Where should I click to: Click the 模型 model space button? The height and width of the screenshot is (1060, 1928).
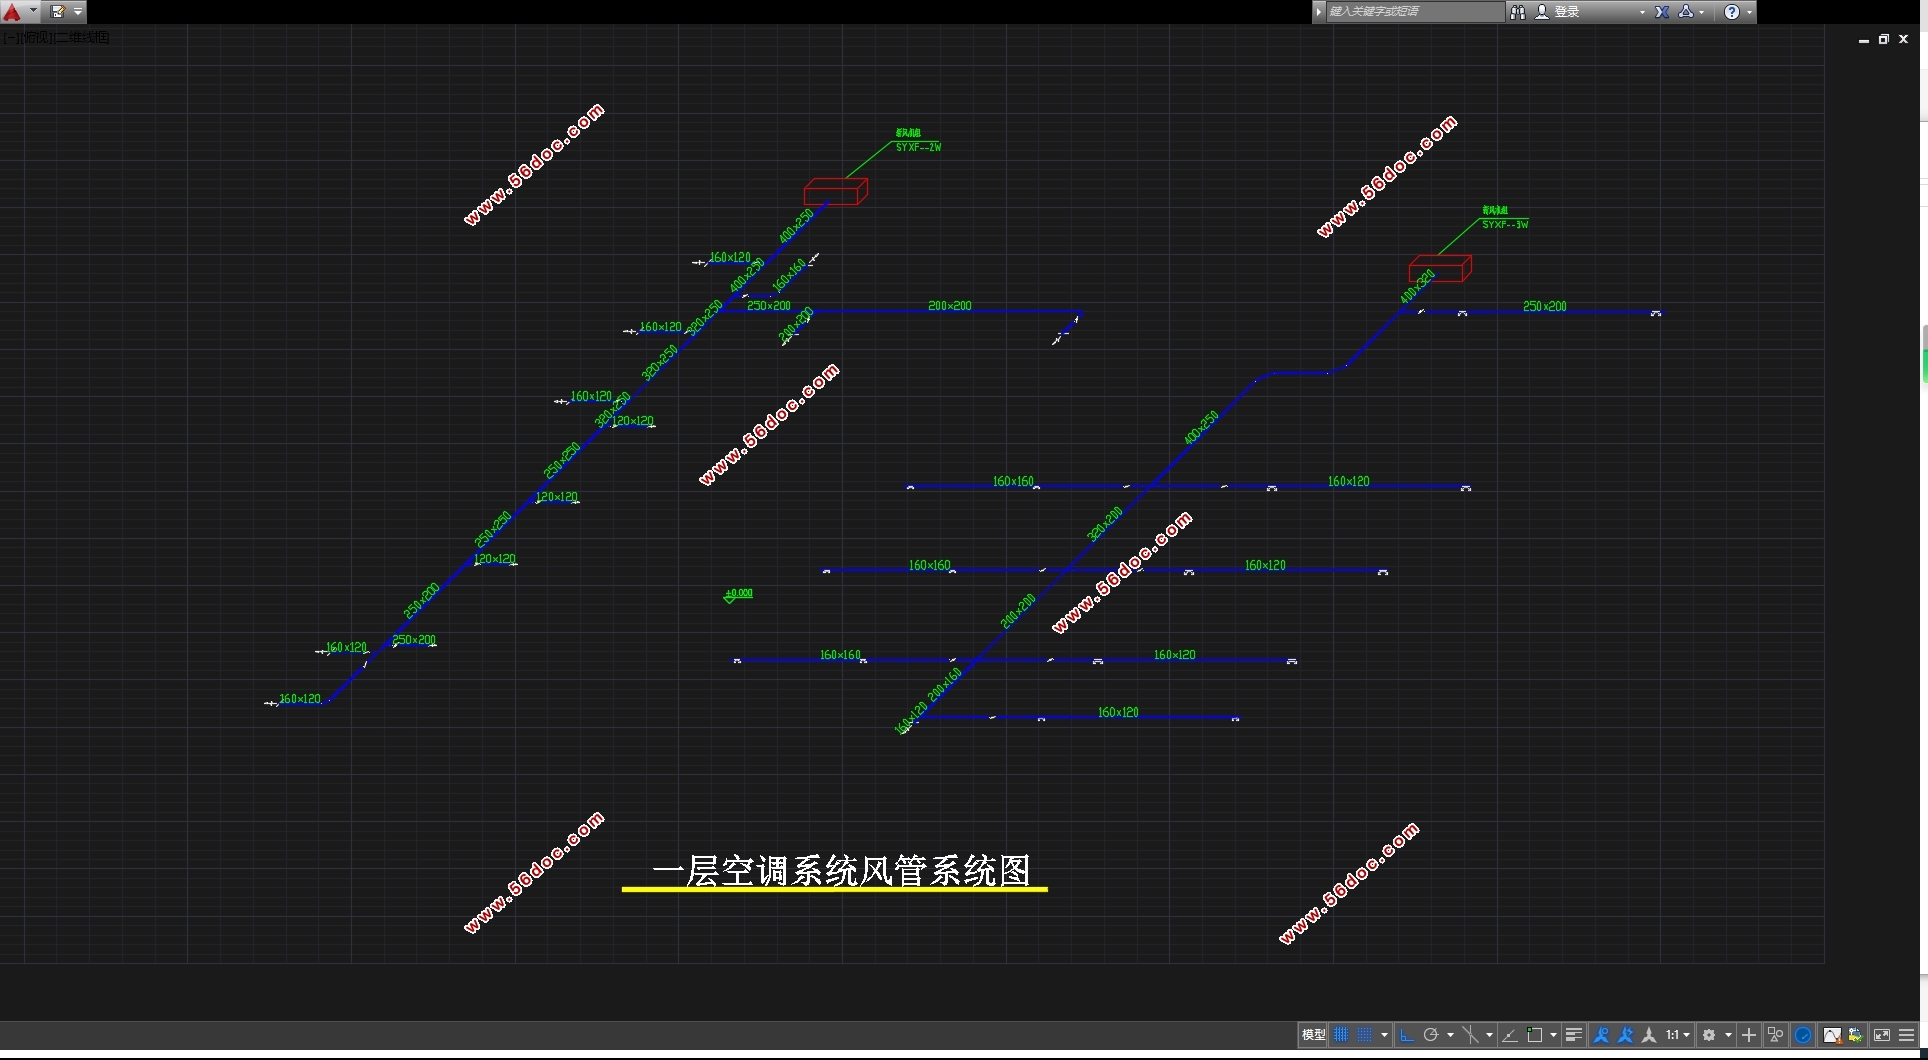[x=1313, y=1035]
